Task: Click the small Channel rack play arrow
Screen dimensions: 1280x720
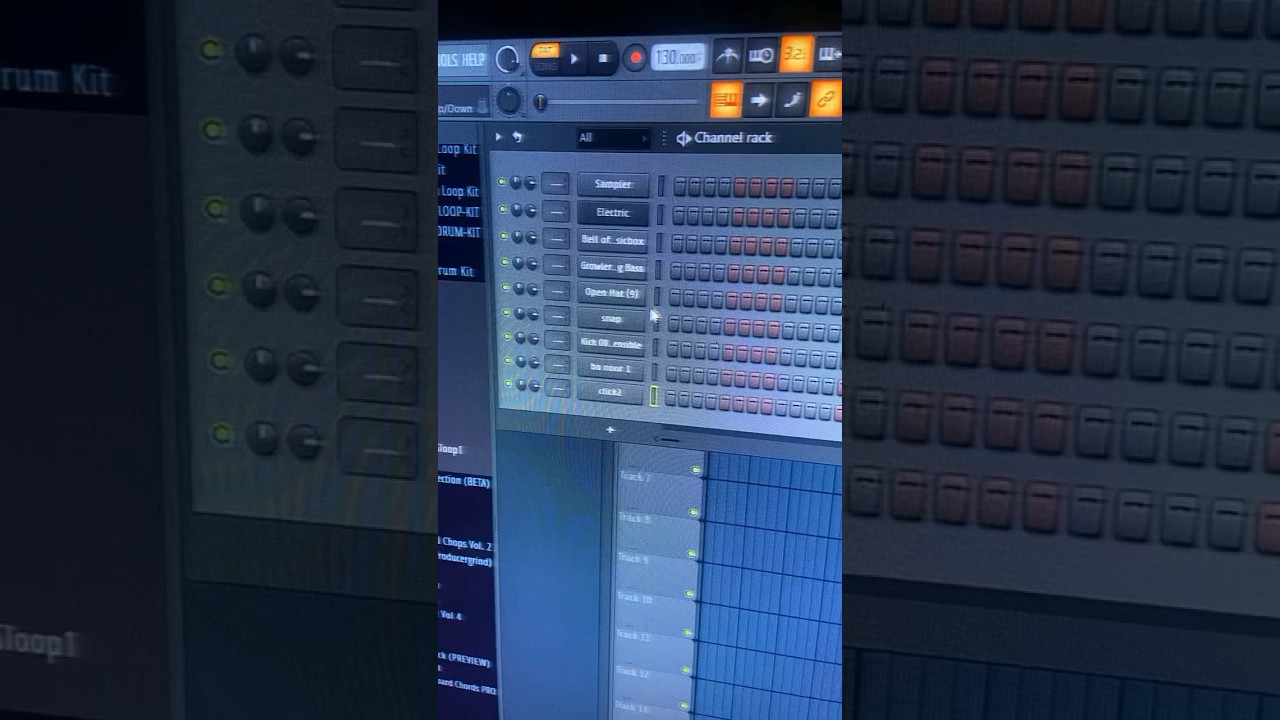Action: click(499, 137)
